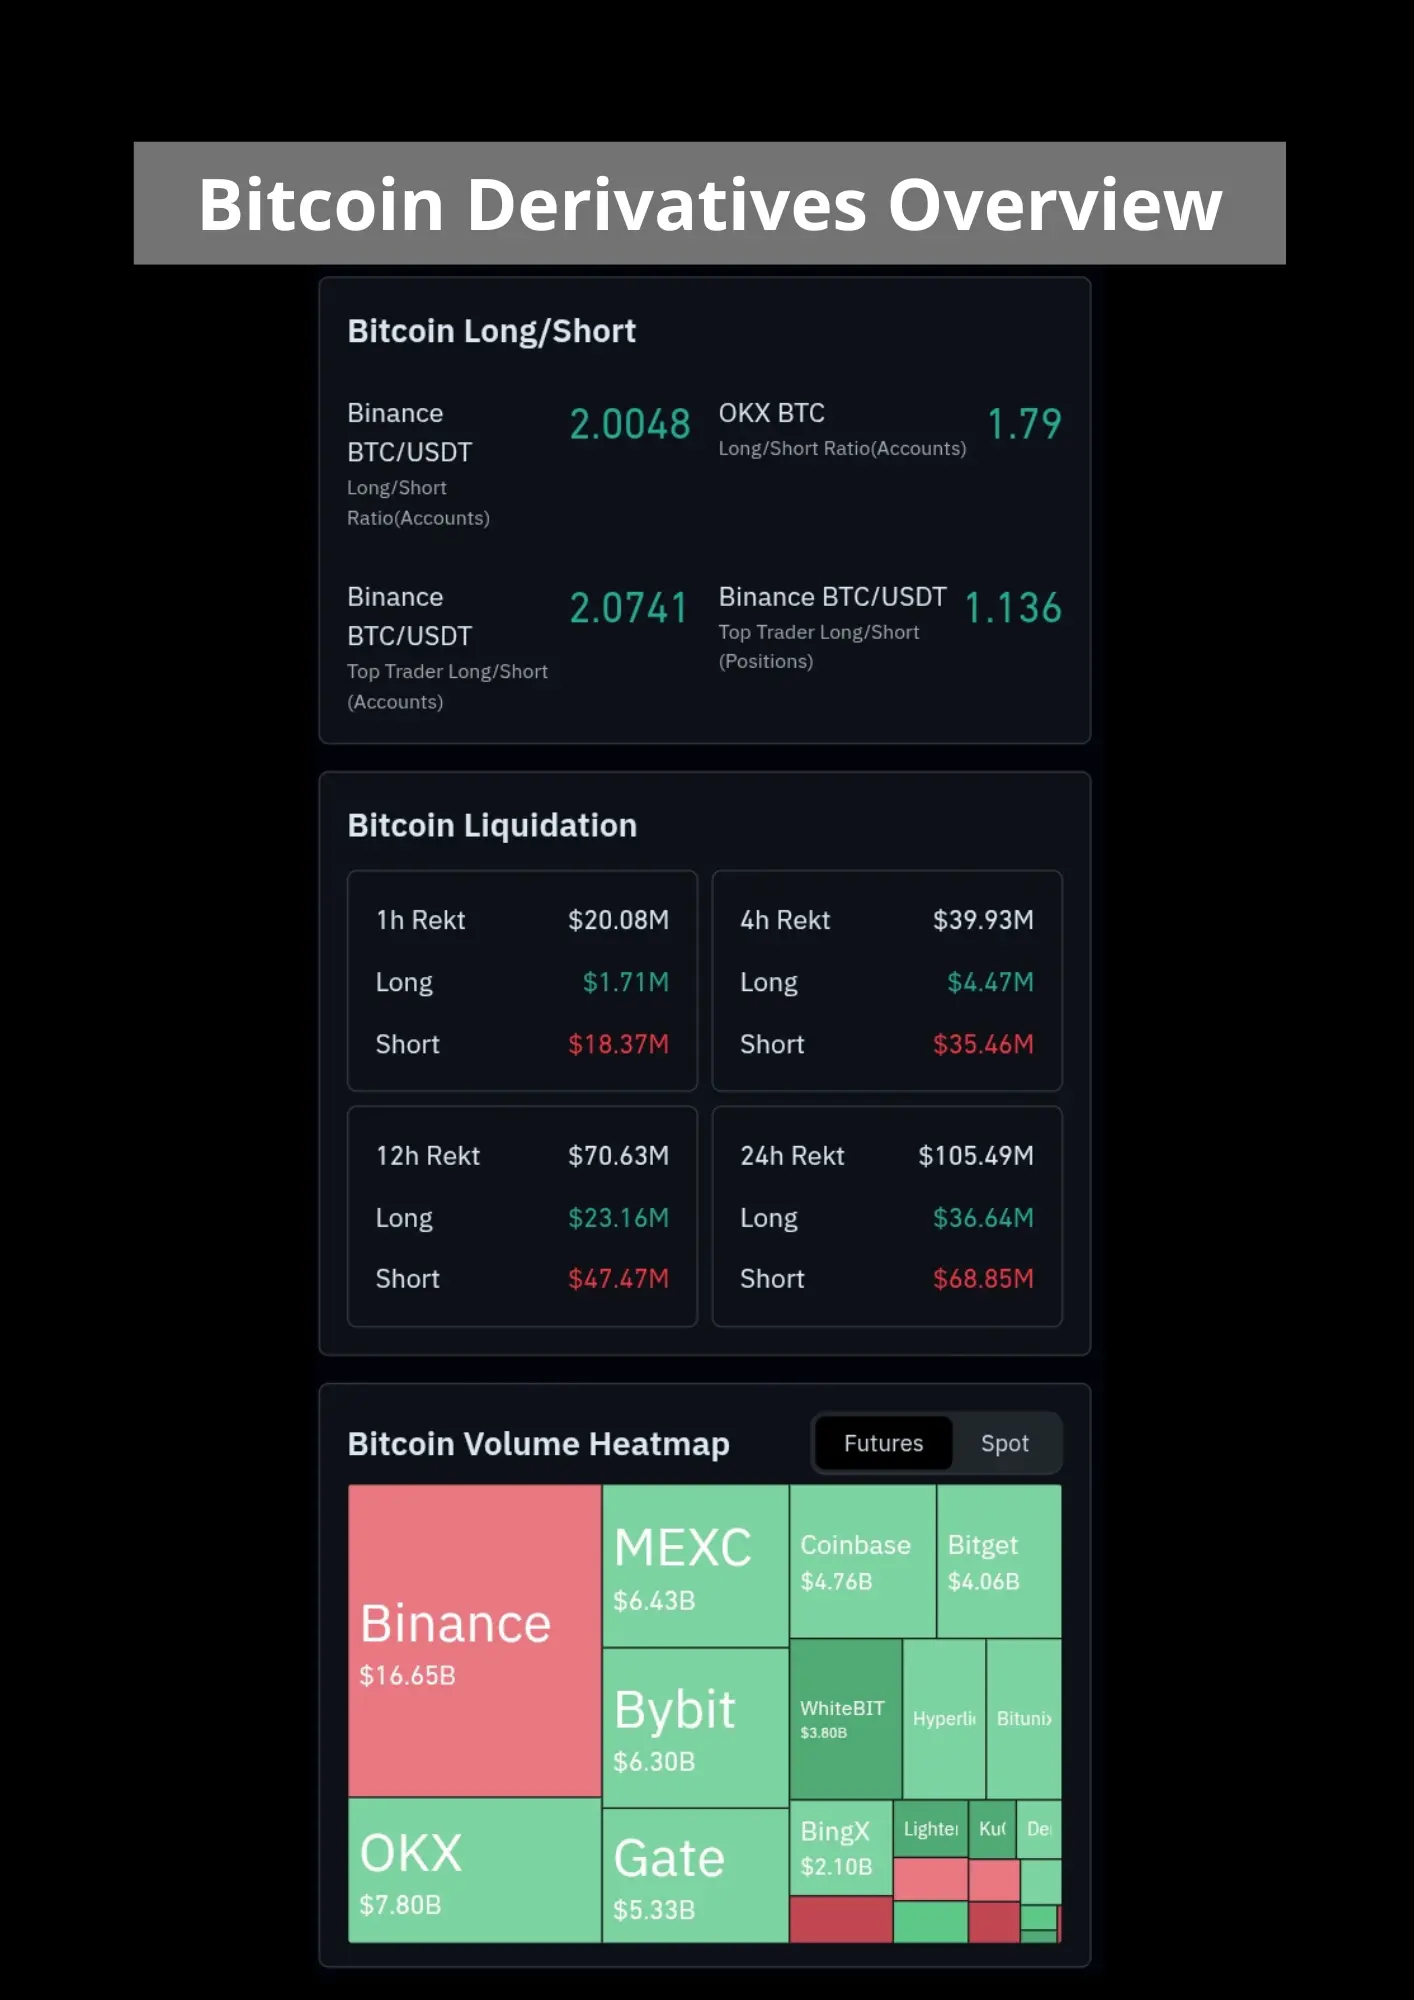Image resolution: width=1414 pixels, height=2000 pixels.
Task: Click the 24h Rekt label
Action: [x=792, y=1156]
